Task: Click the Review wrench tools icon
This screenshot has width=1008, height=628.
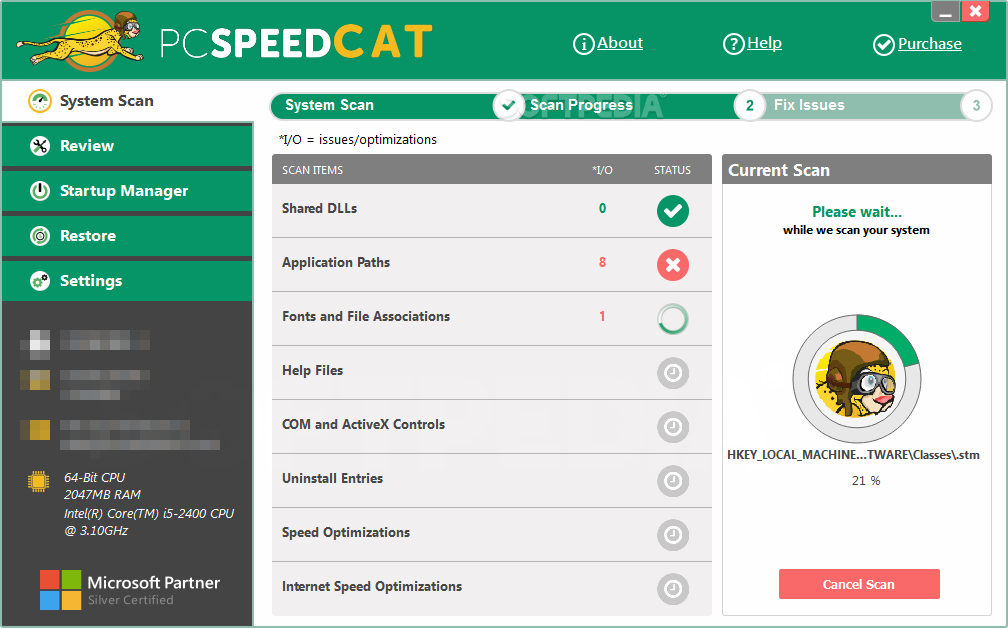Action: click(40, 146)
